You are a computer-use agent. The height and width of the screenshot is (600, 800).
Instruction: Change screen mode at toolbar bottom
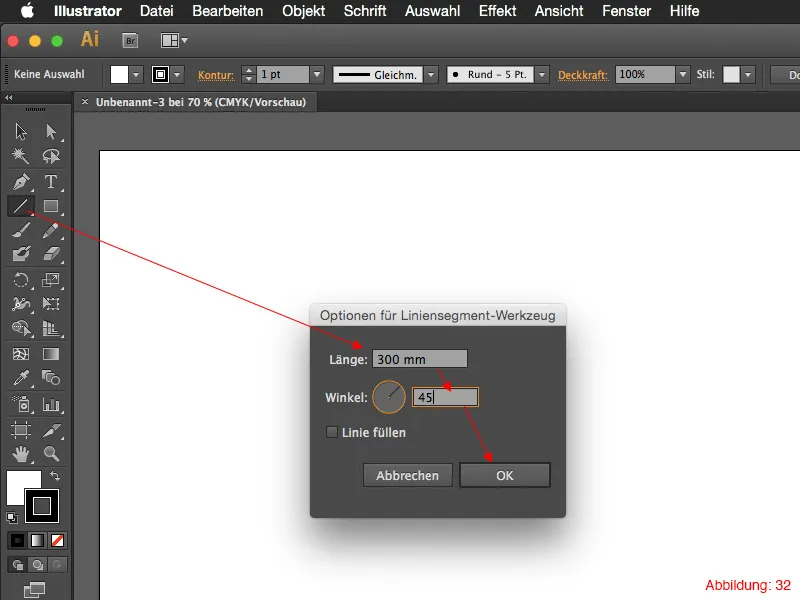[35, 590]
